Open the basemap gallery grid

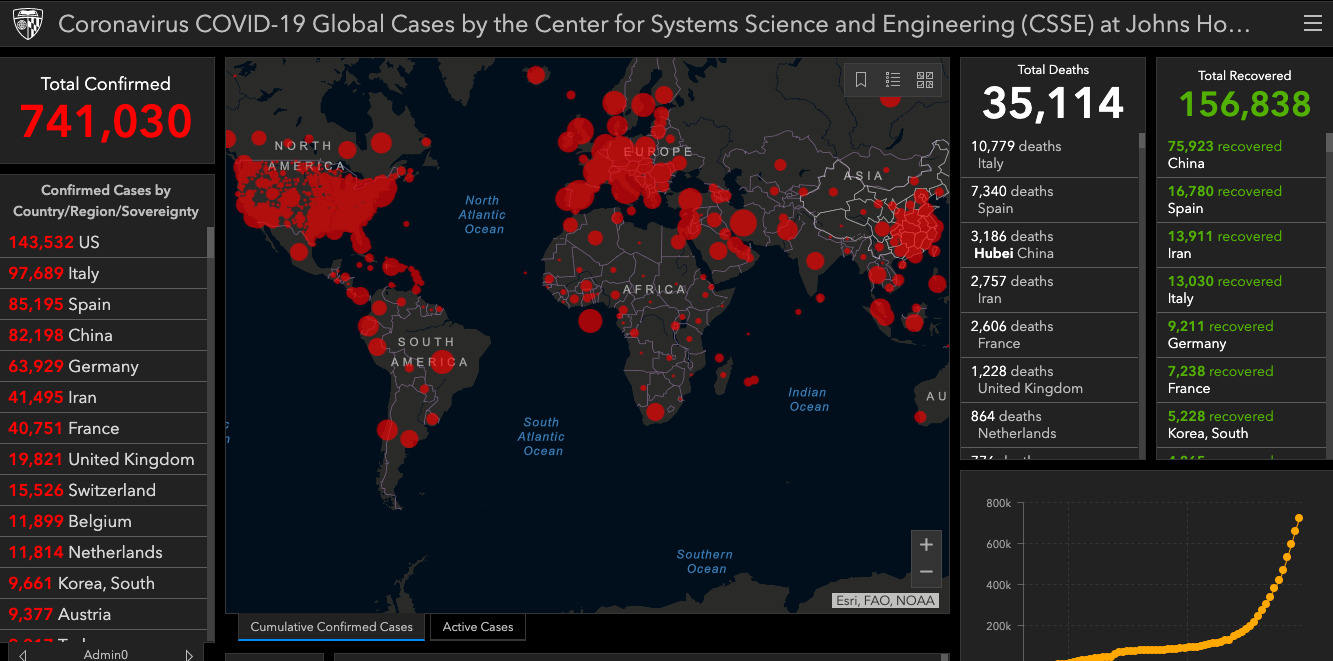(x=925, y=80)
